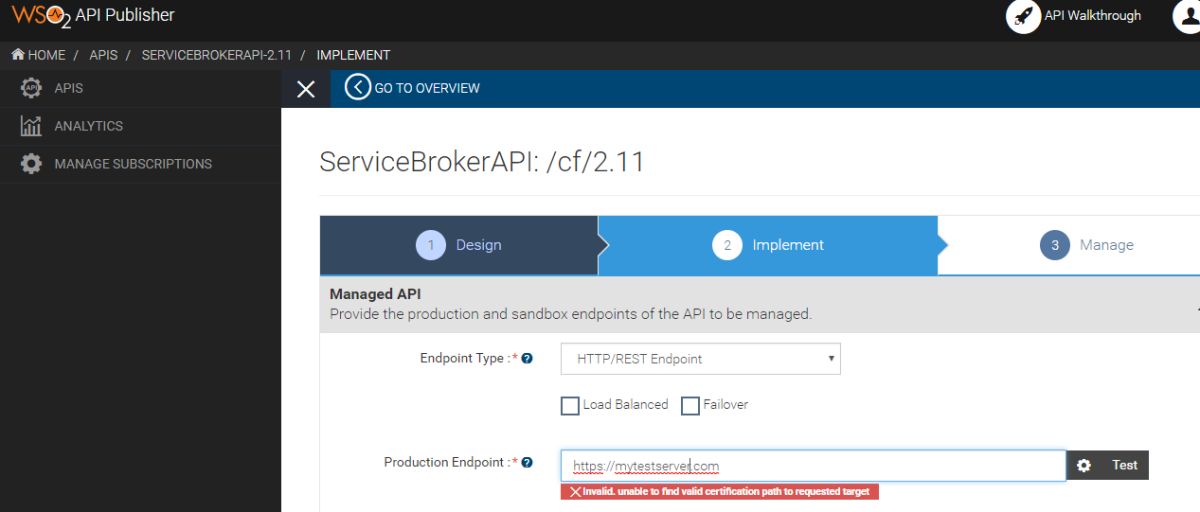
Task: Click the ServiceBrokerAPI: /cf/2.11 heading
Action: click(482, 162)
